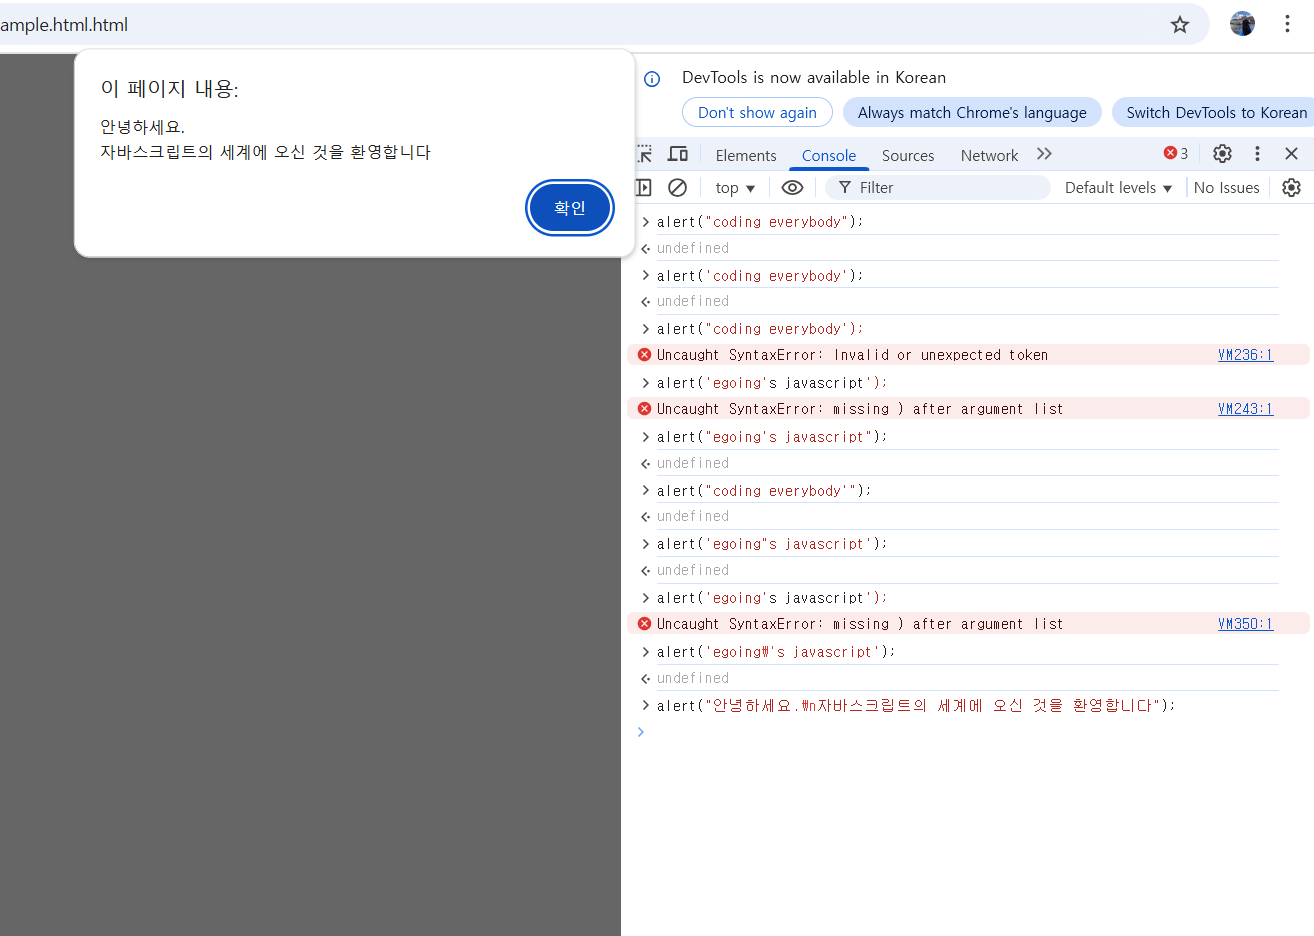Click the console Filter input field
Image resolution: width=1314 pixels, height=936 pixels.
point(938,187)
